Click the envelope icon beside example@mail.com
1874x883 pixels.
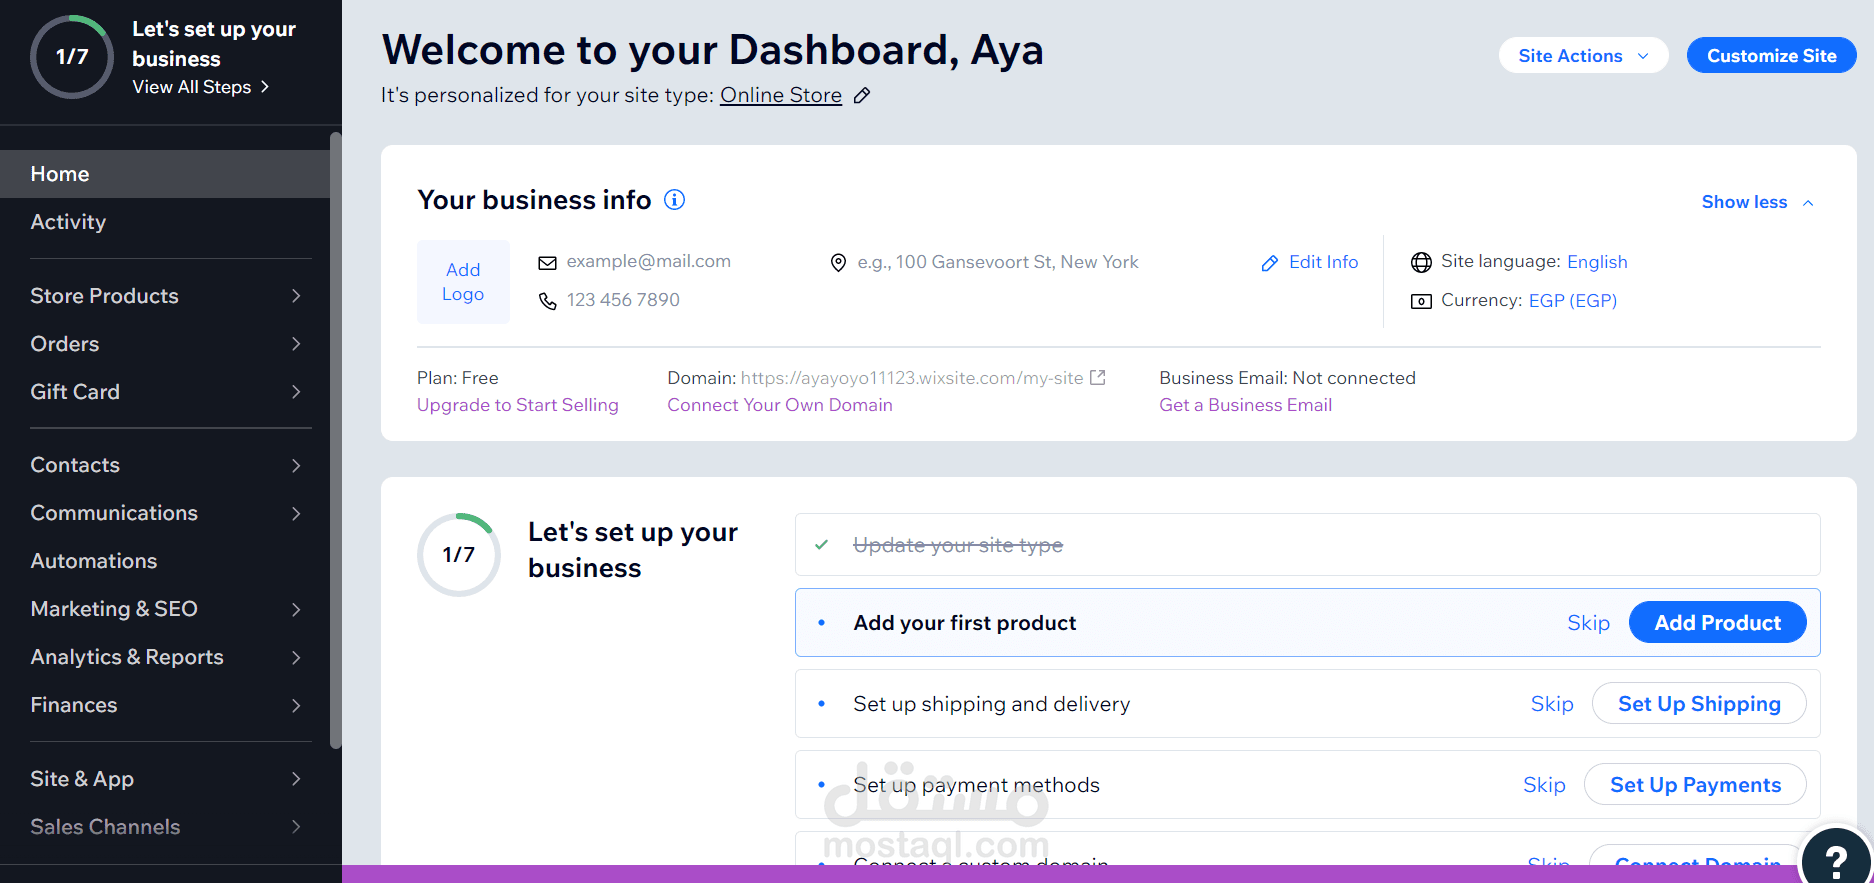click(547, 263)
